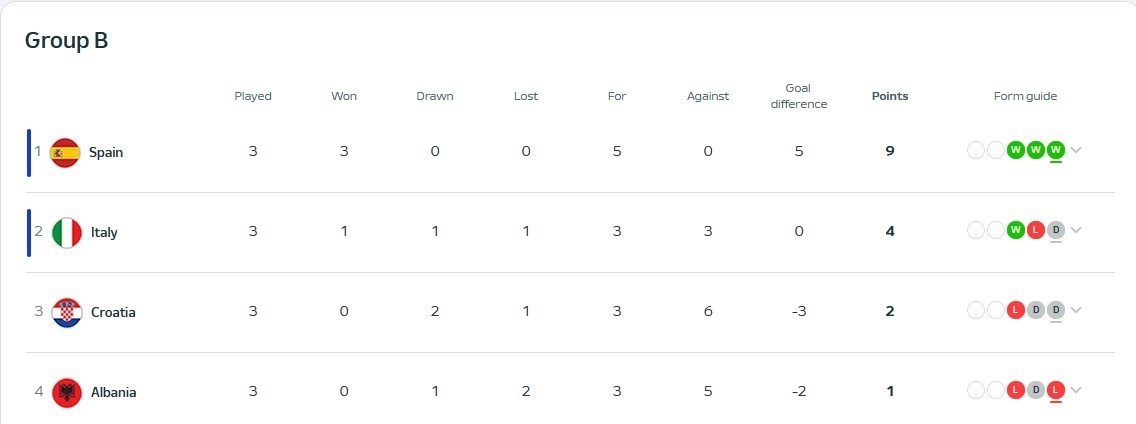Screen dimensions: 1136x424
Task: Expand Croatia's form guide chevron
Action: (1076, 310)
